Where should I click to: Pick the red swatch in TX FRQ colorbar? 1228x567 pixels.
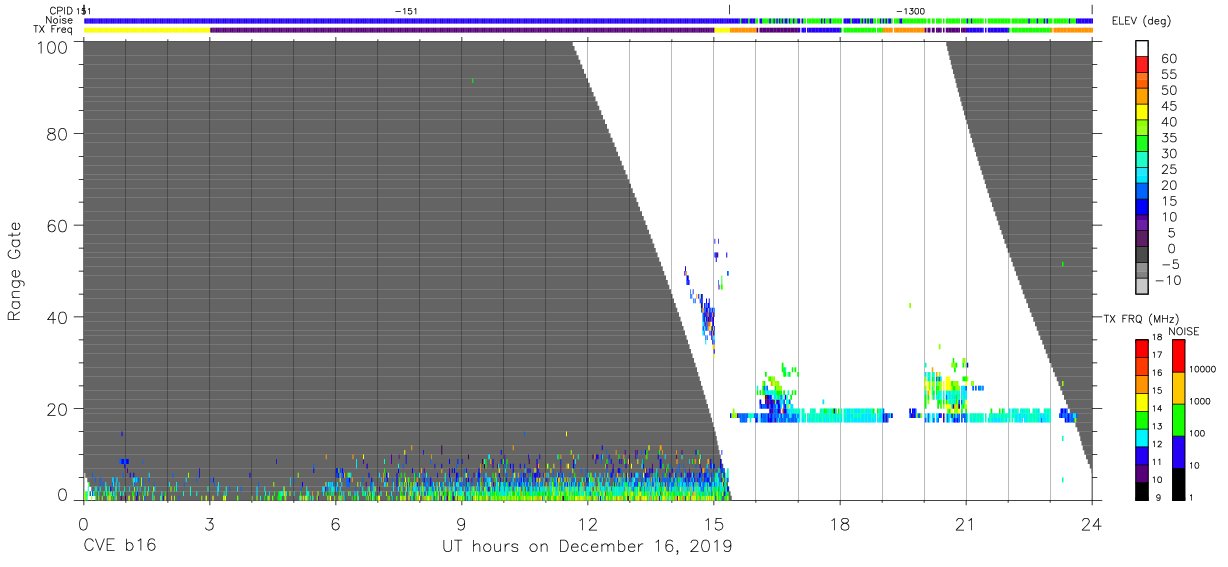1141,349
